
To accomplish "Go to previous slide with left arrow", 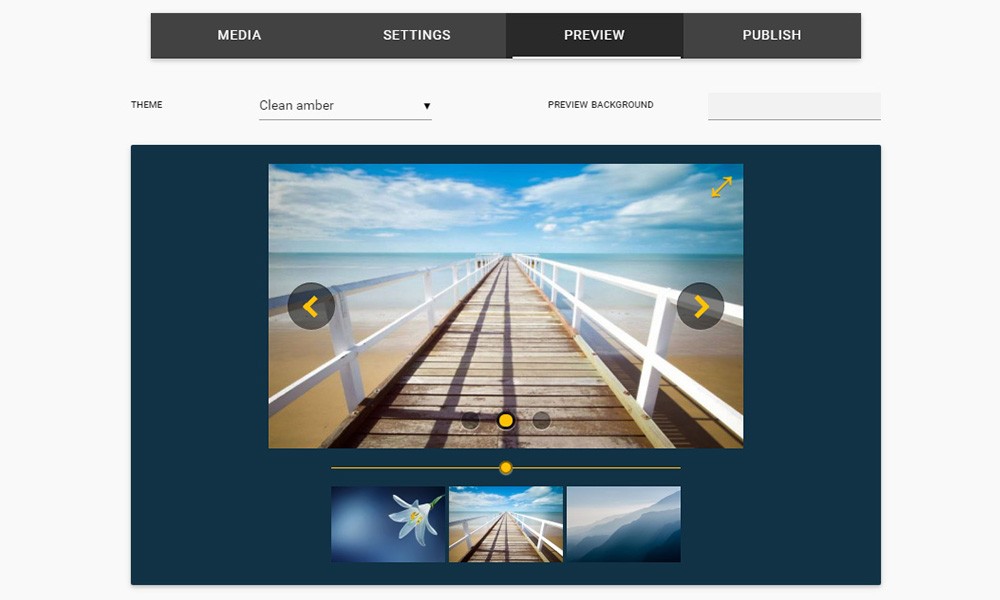I will point(311,306).
